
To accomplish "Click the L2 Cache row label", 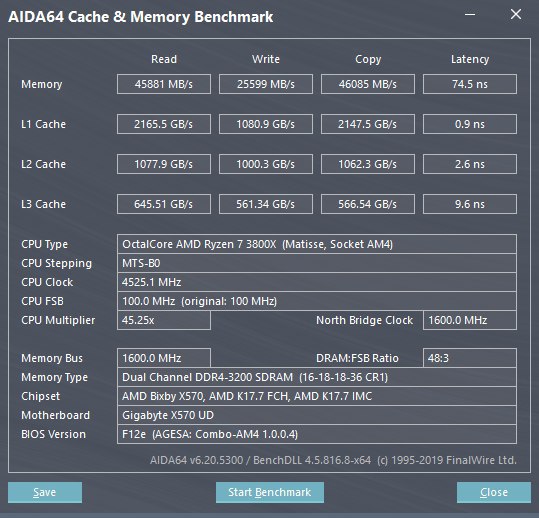I will tap(43, 164).
